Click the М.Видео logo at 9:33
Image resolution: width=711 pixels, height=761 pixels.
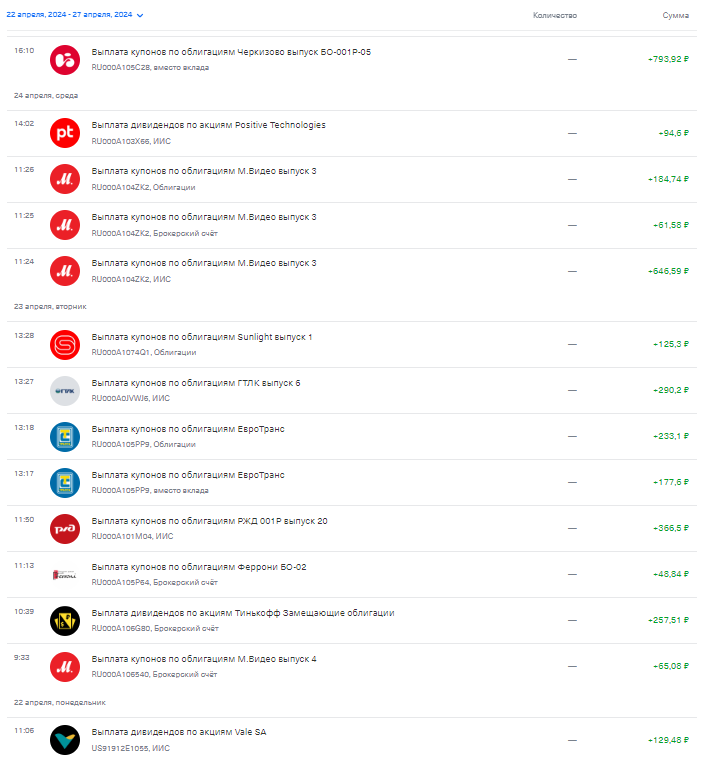click(65, 667)
